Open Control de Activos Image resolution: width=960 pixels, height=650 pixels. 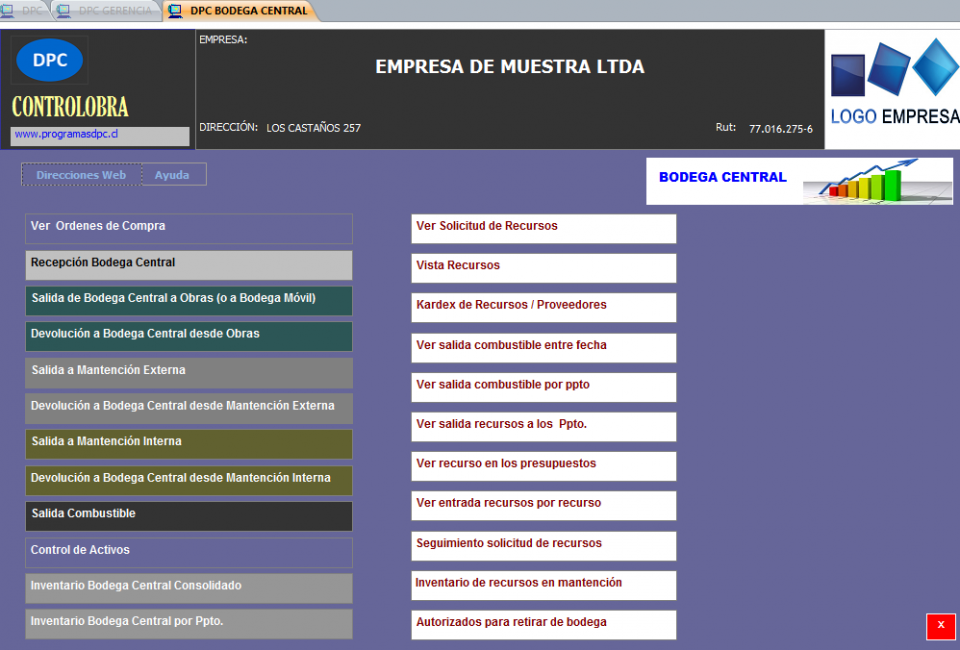(x=189, y=552)
